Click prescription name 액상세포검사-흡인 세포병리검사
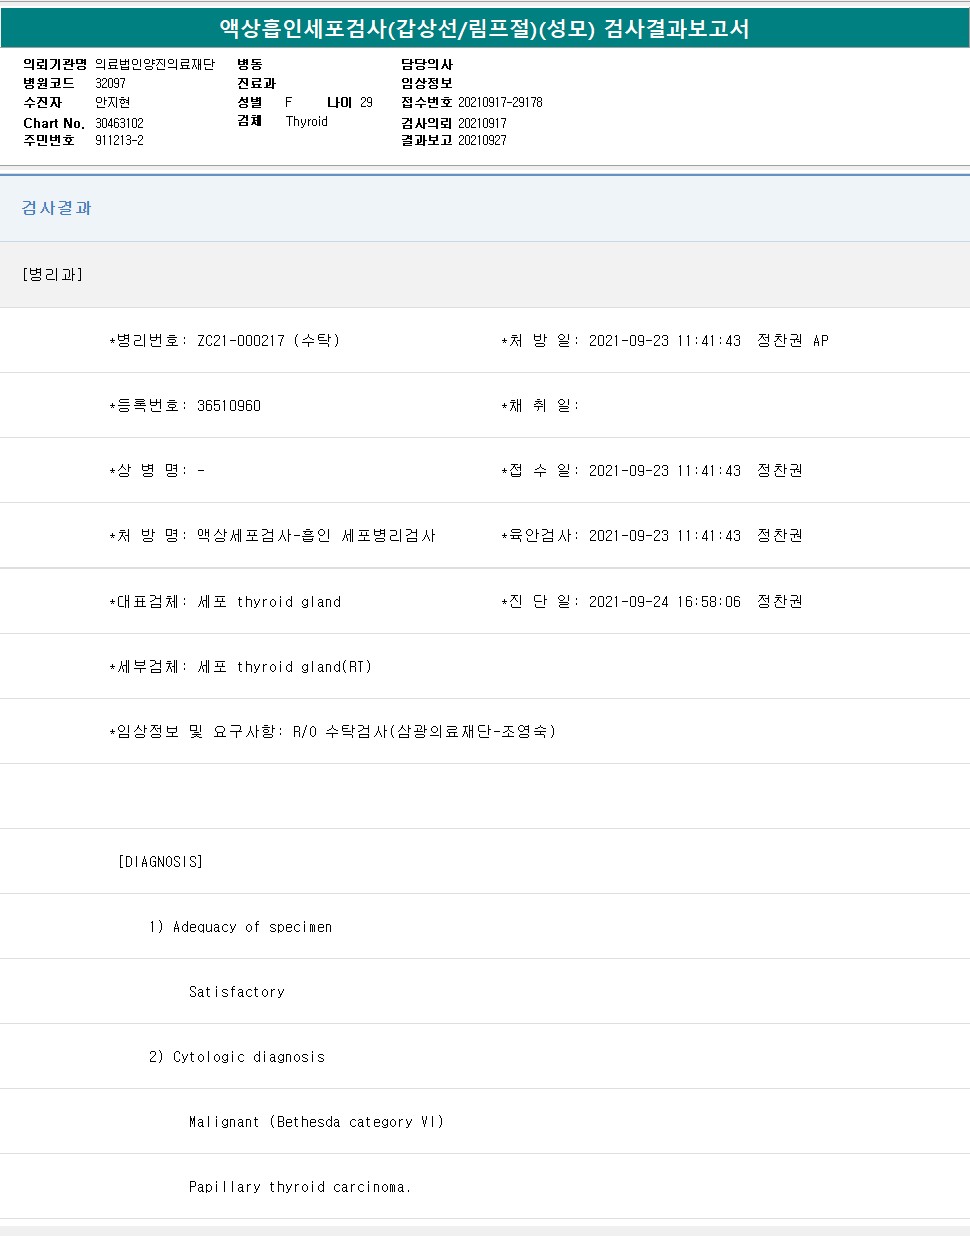 [x=316, y=536]
